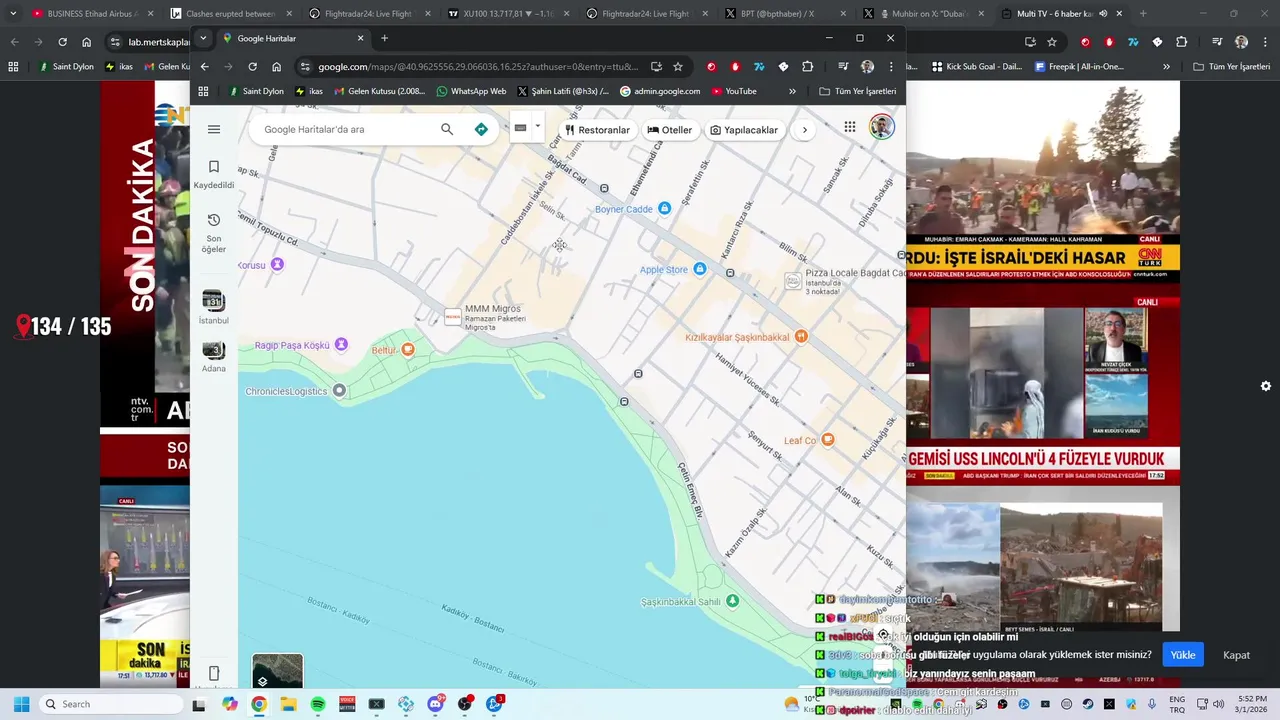Open the Kaydedildi saved places
The image size is (1280, 720).
coord(214,174)
